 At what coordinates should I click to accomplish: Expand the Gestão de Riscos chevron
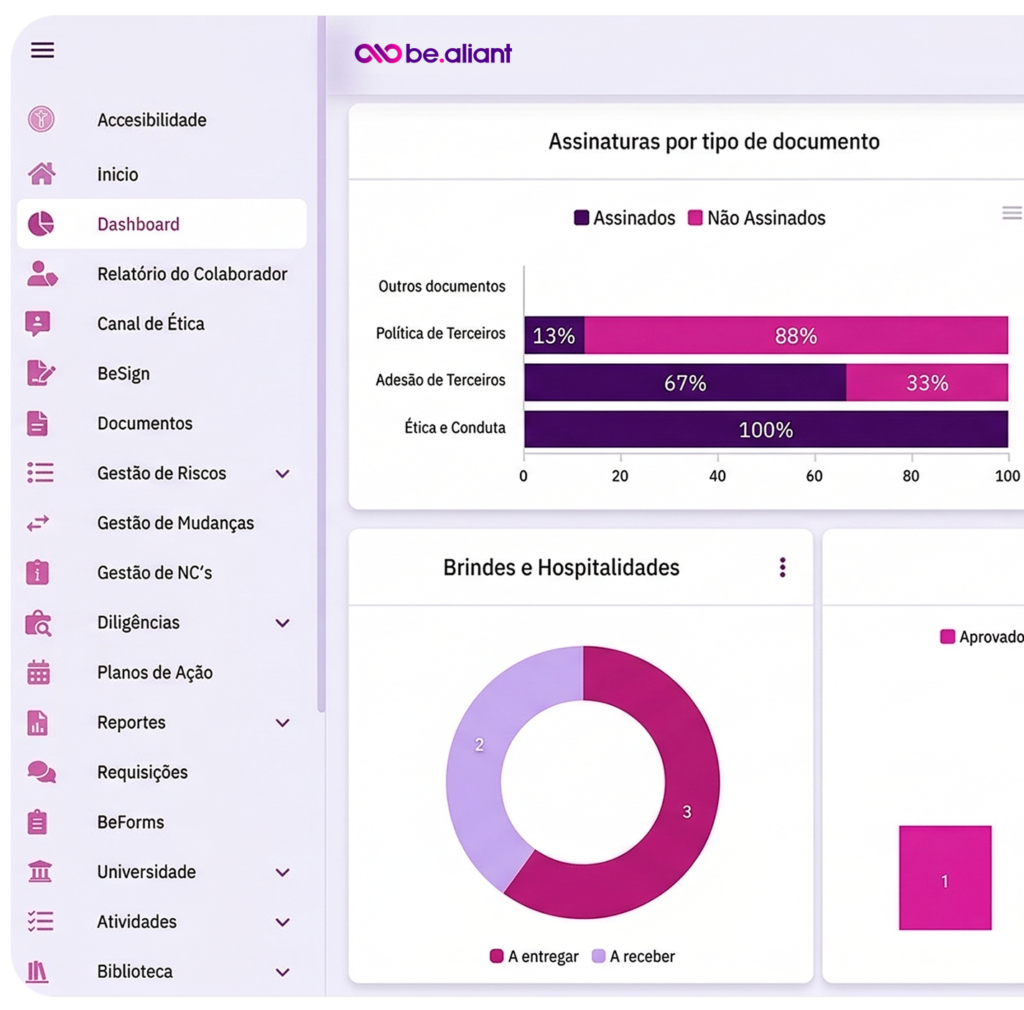283,474
